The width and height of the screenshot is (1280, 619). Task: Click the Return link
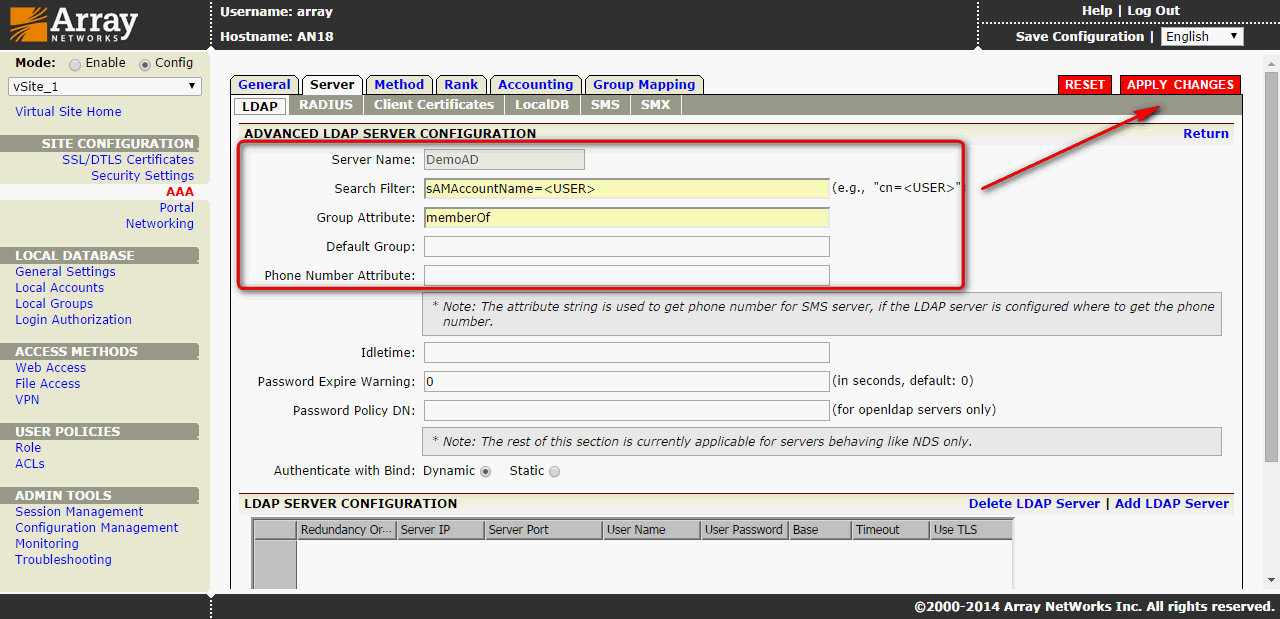pyautogui.click(x=1205, y=134)
